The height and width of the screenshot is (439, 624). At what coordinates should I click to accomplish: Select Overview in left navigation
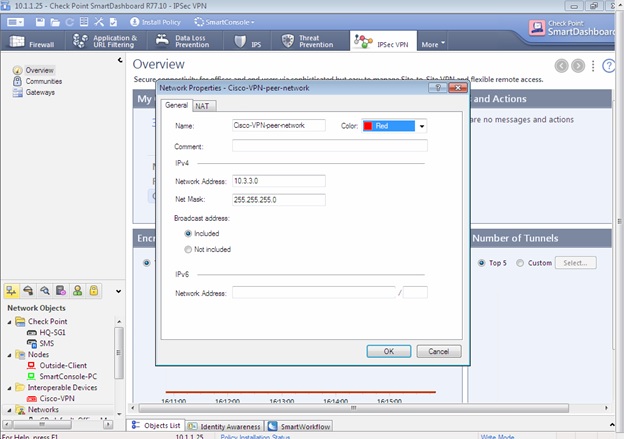[x=39, y=70]
